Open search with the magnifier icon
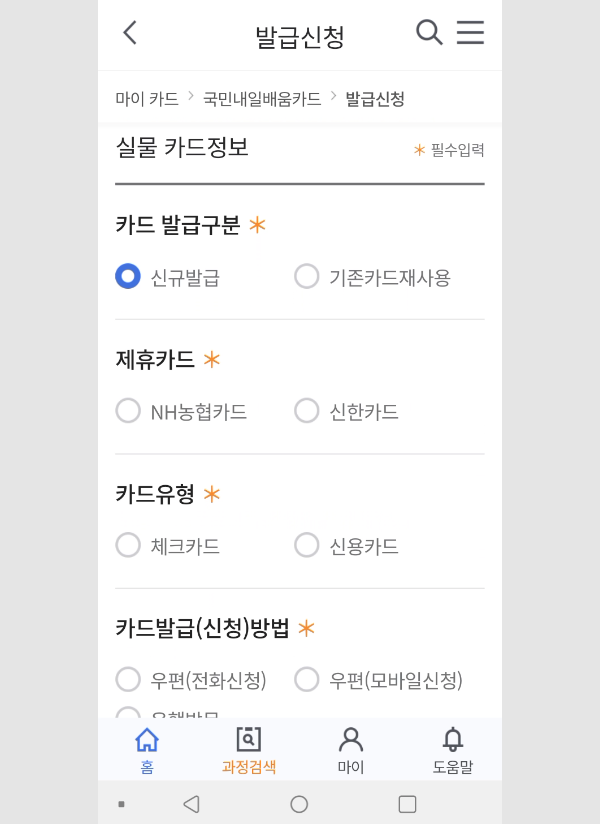Image resolution: width=600 pixels, height=824 pixels. [429, 33]
